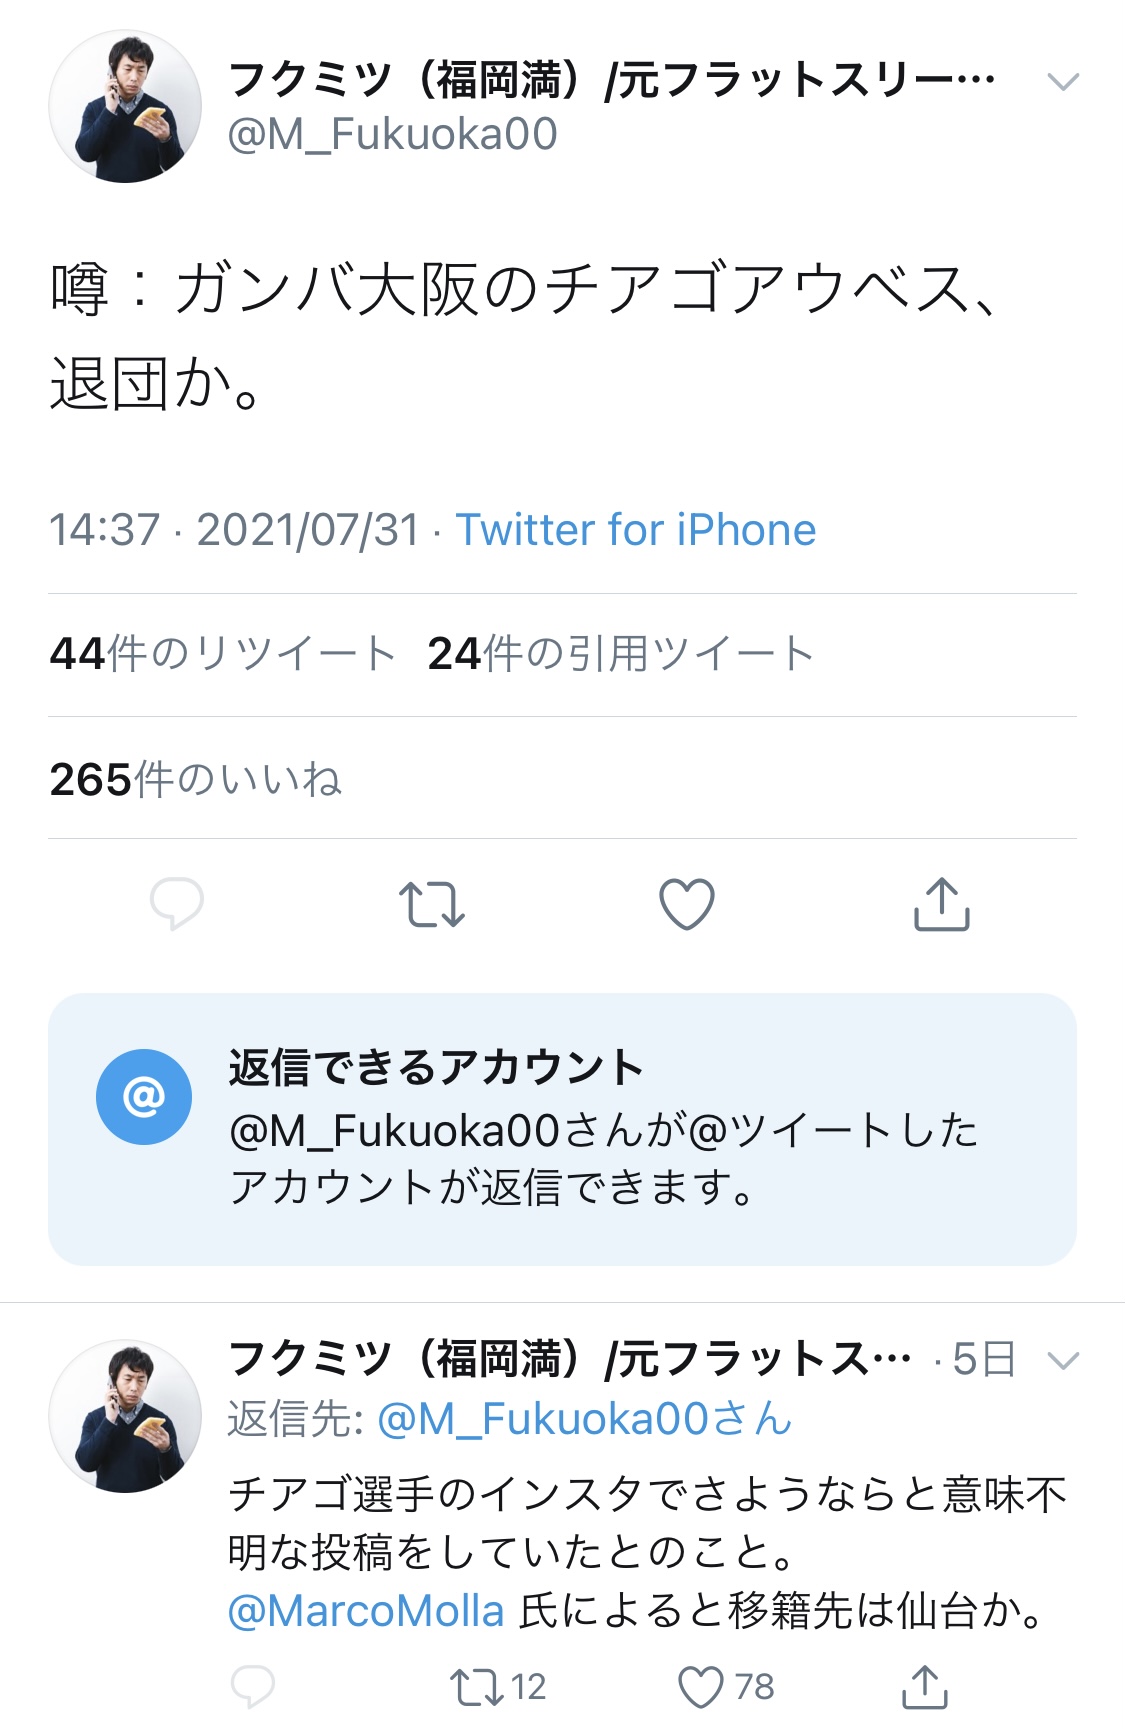Tap the reply tweet's profile avatar
The height and width of the screenshot is (1729, 1125).
coord(125,1416)
